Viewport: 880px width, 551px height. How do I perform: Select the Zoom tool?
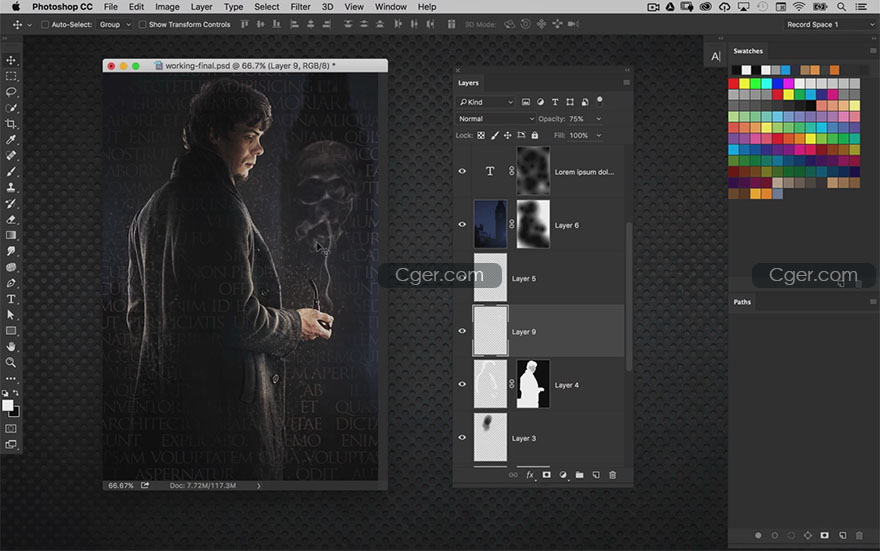11,362
